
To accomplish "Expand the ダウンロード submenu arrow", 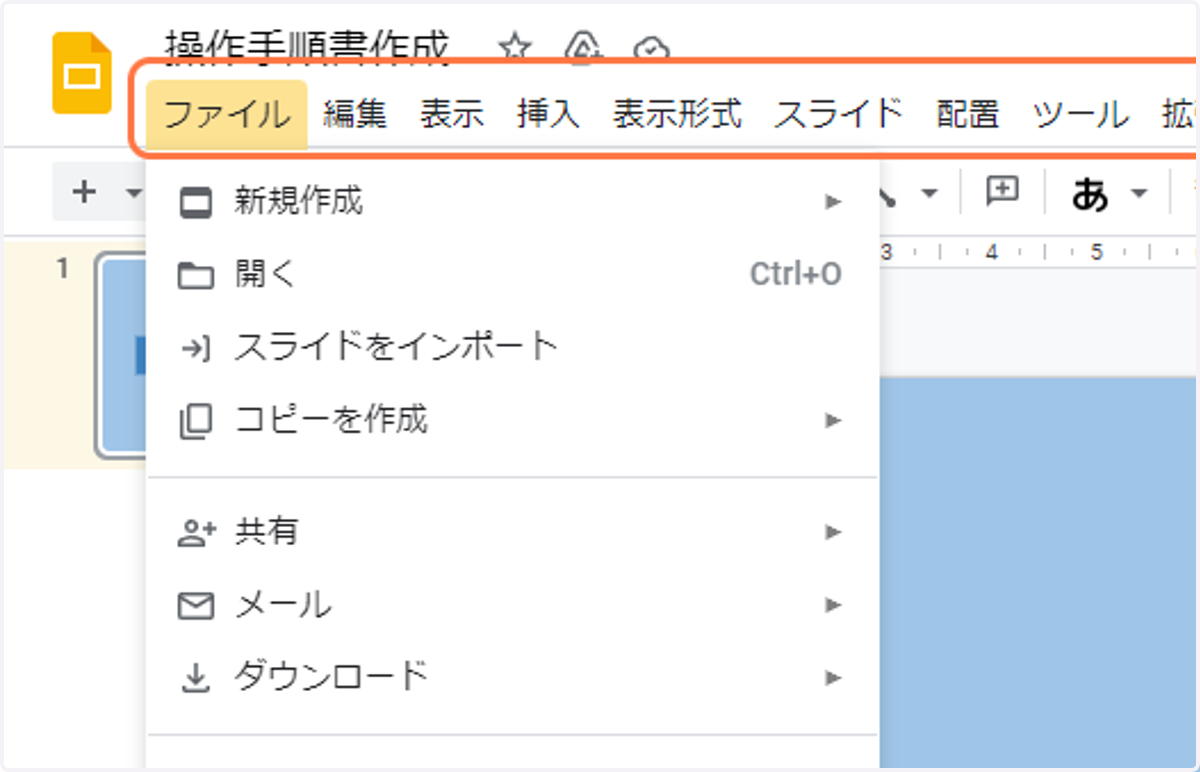I will [x=833, y=677].
